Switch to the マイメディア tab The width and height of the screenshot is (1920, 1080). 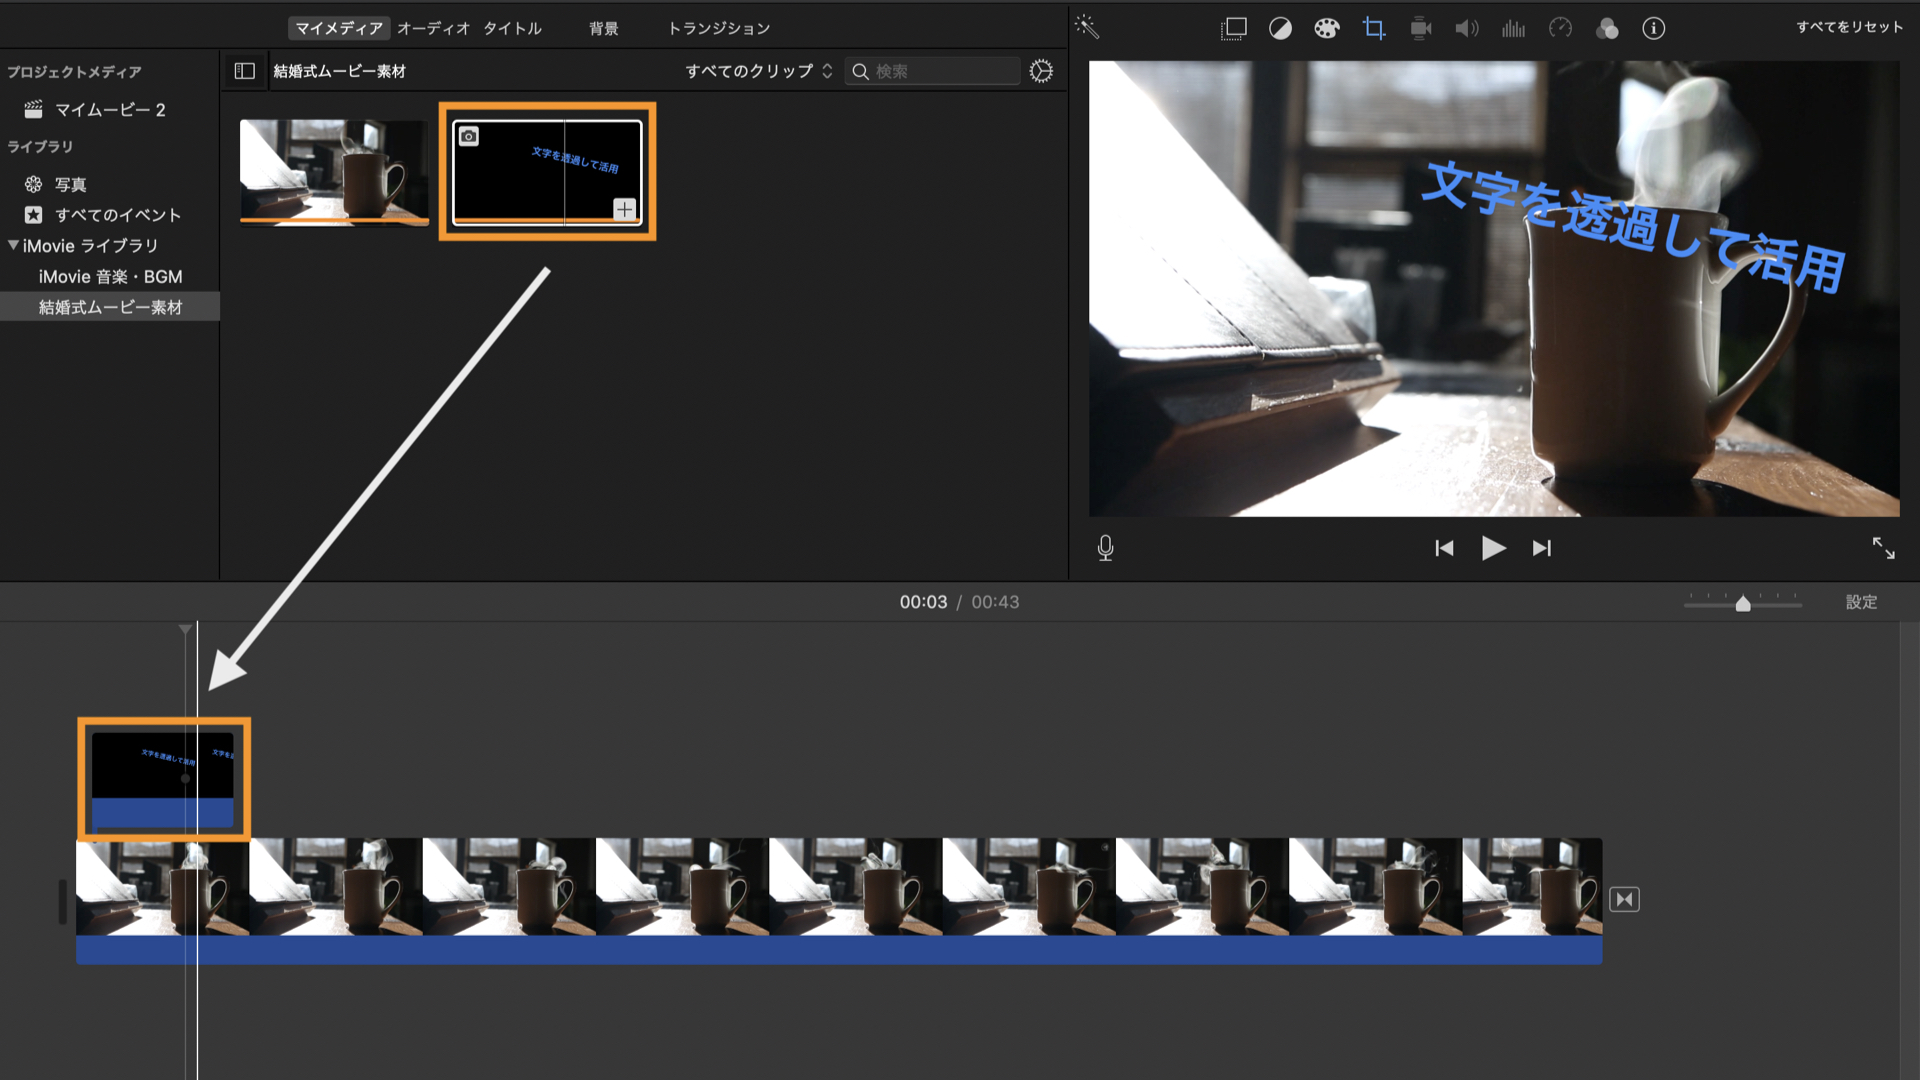pos(339,28)
